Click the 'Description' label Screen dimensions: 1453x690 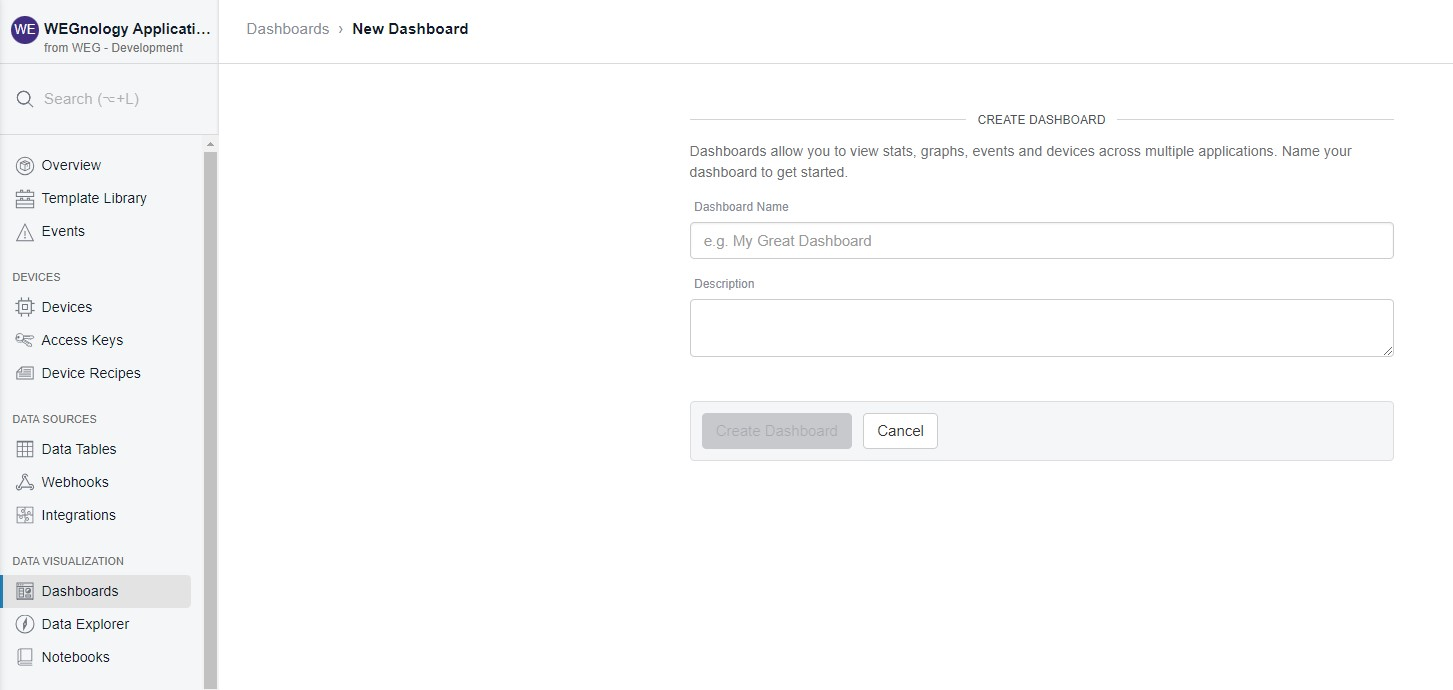[x=724, y=284]
